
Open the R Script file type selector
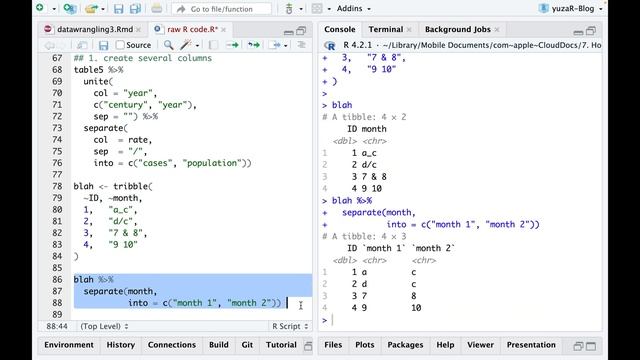(x=290, y=327)
